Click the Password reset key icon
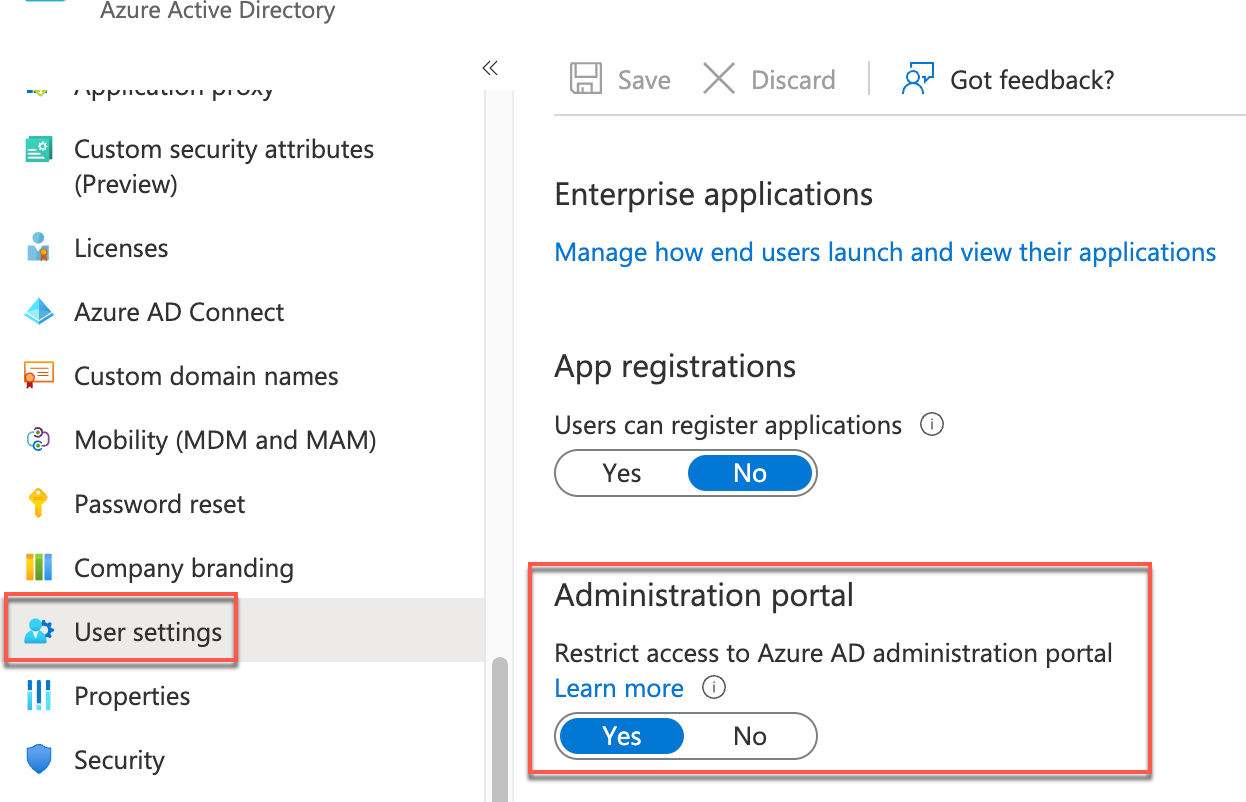 pyautogui.click(x=38, y=504)
